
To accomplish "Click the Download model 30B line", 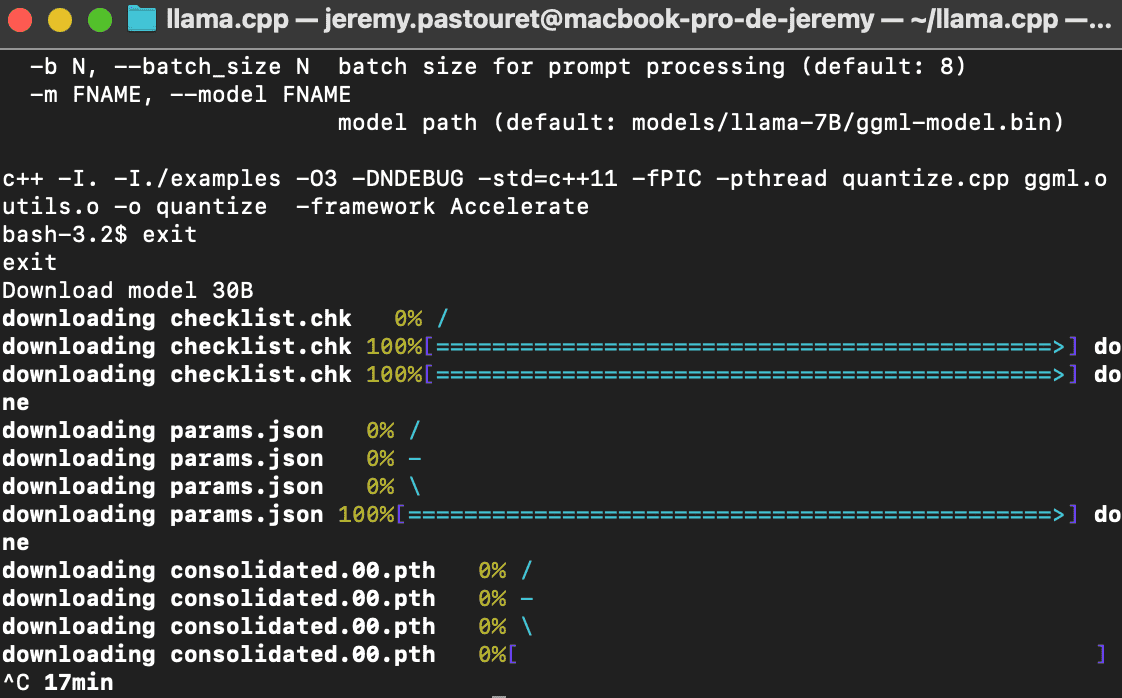I will 128,291.
